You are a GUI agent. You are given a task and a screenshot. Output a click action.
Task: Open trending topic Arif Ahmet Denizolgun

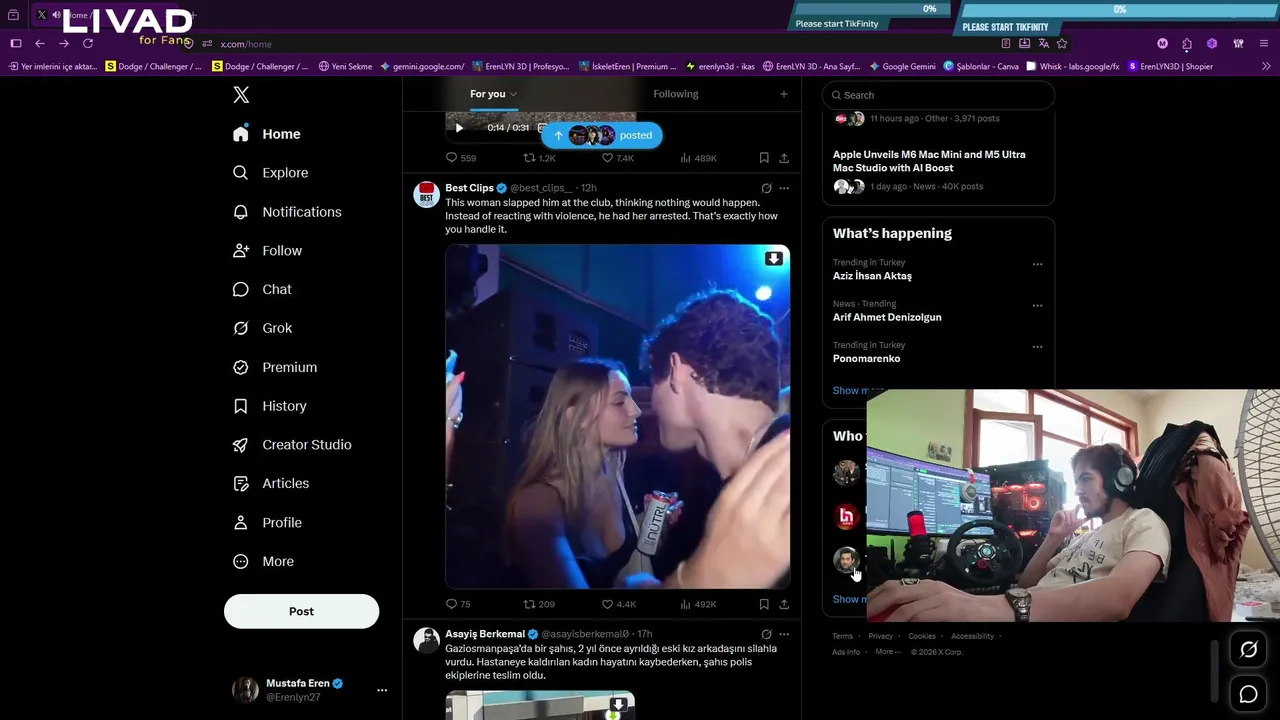887,317
